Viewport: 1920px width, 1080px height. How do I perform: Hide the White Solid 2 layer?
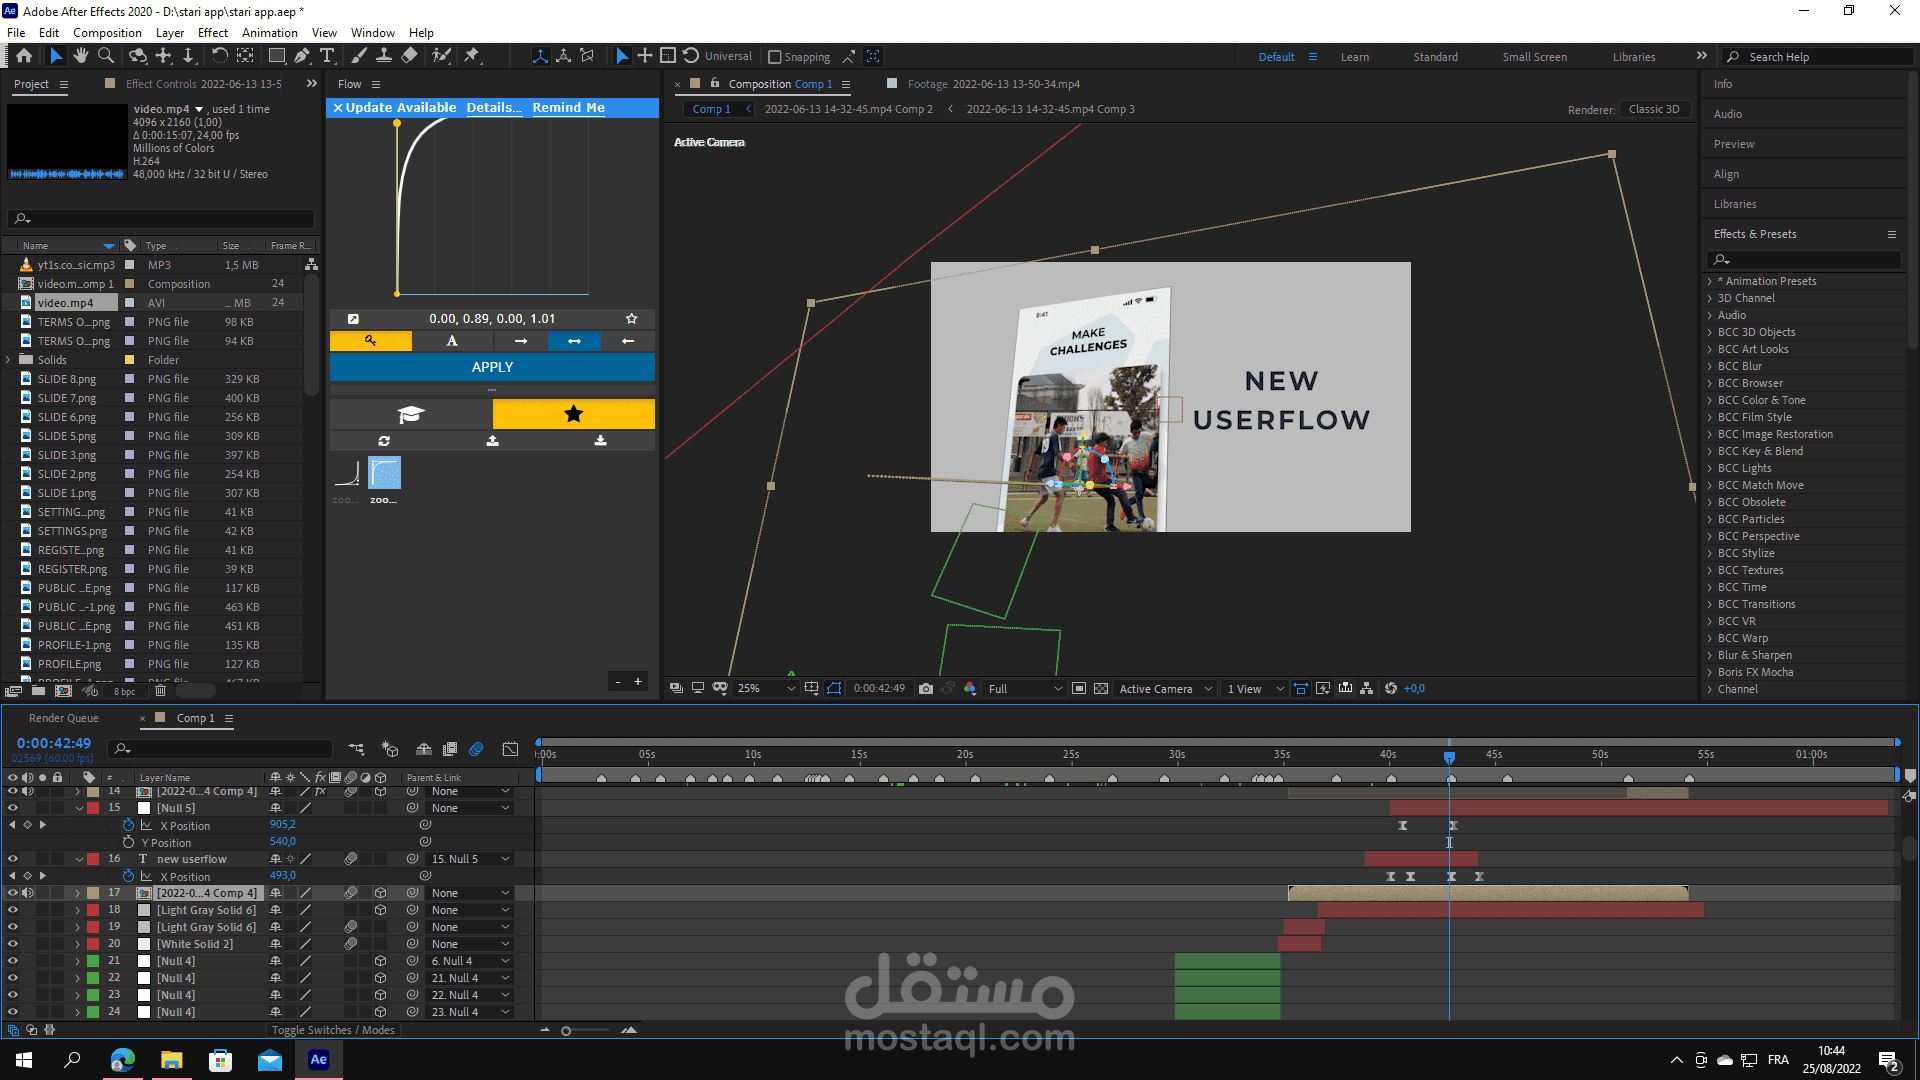tap(13, 944)
